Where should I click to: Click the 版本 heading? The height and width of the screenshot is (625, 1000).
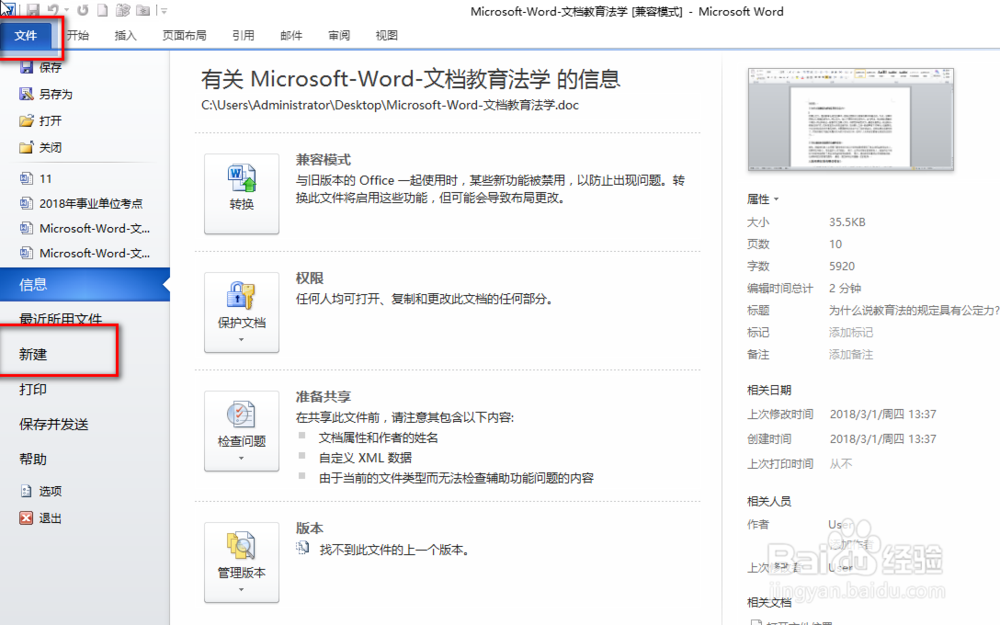point(309,528)
